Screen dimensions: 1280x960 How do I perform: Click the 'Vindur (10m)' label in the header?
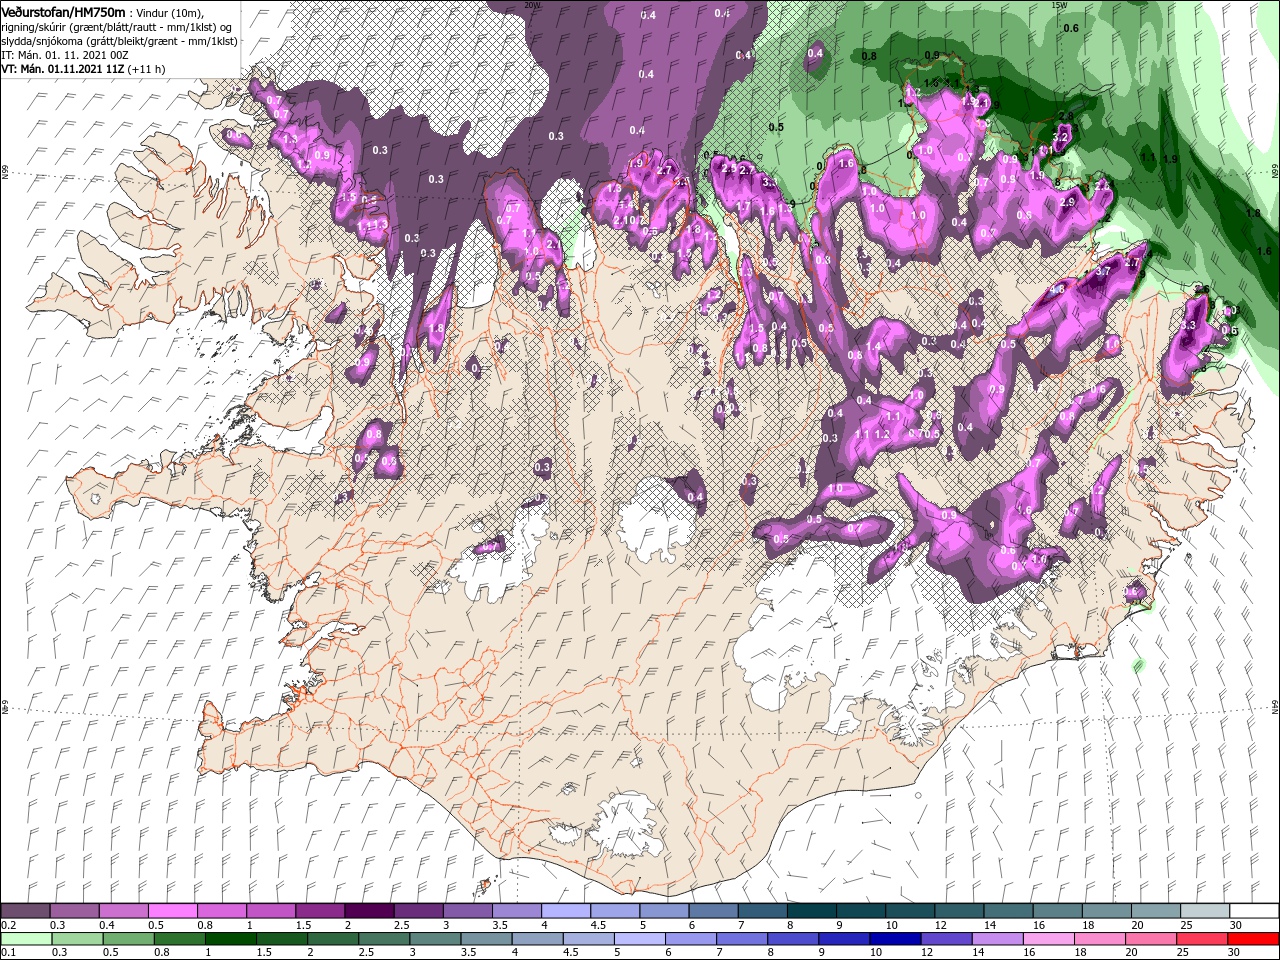[170, 13]
